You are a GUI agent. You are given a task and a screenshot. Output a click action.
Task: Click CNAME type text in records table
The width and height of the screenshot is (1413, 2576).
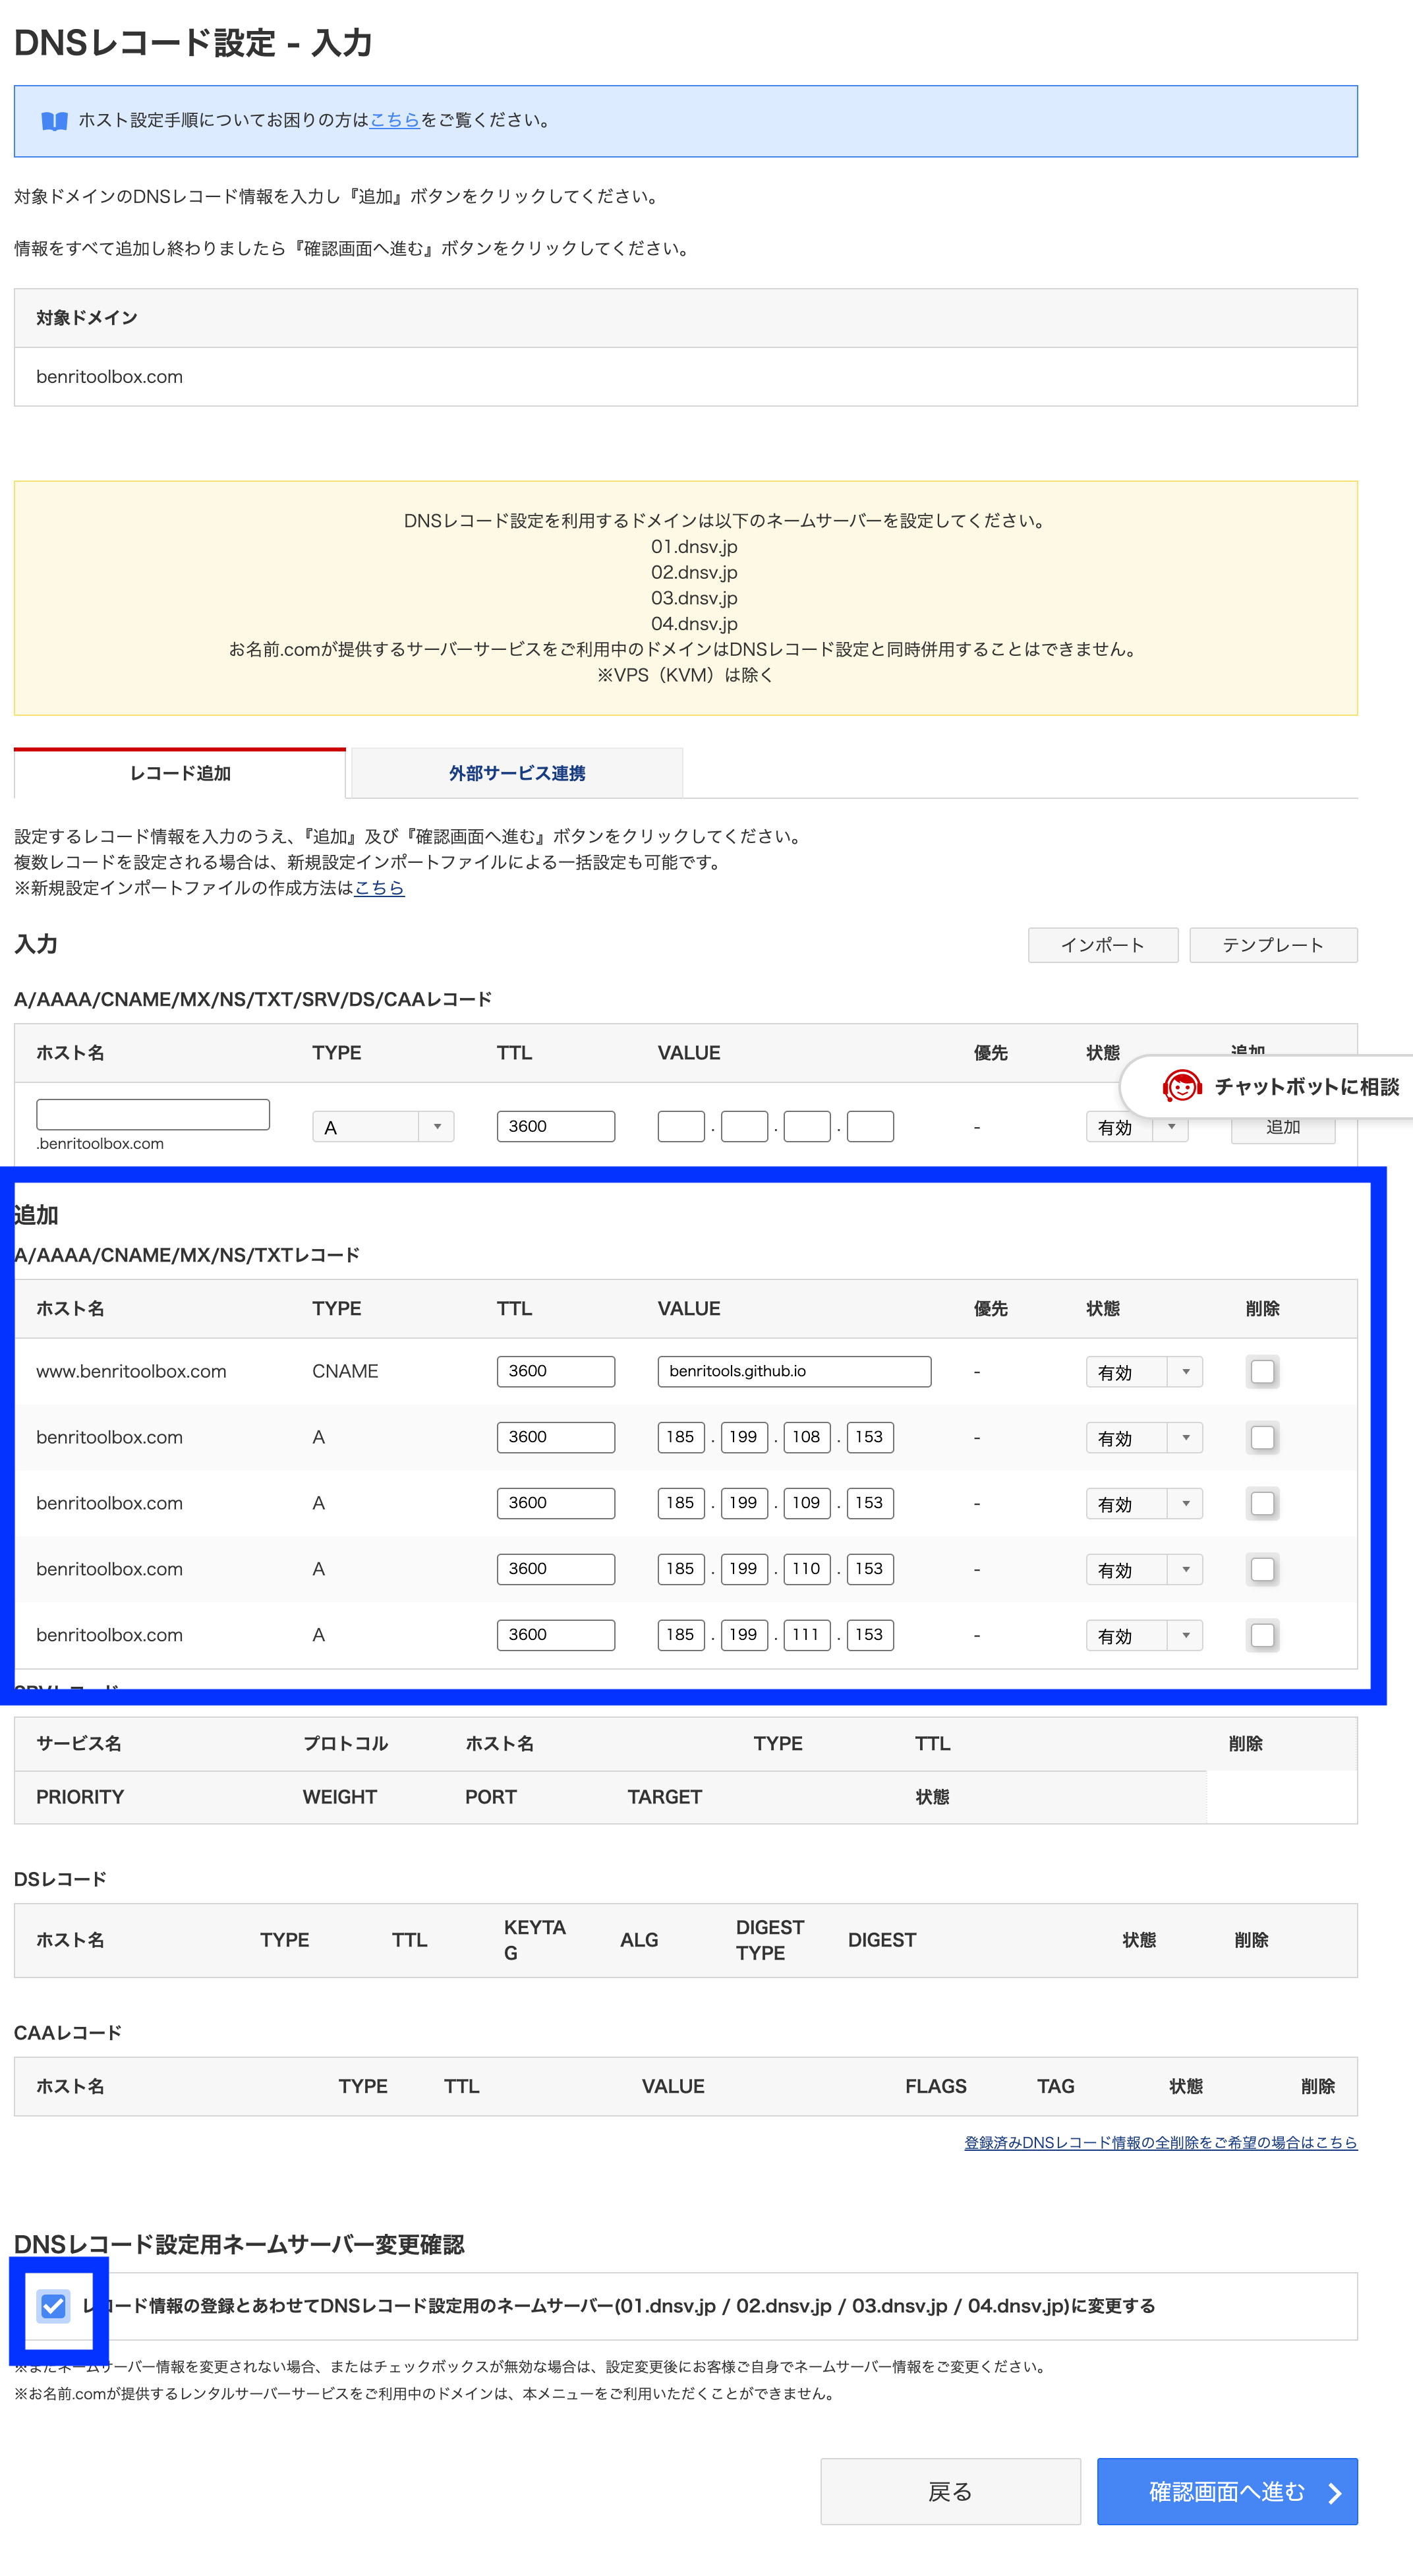(x=345, y=1371)
